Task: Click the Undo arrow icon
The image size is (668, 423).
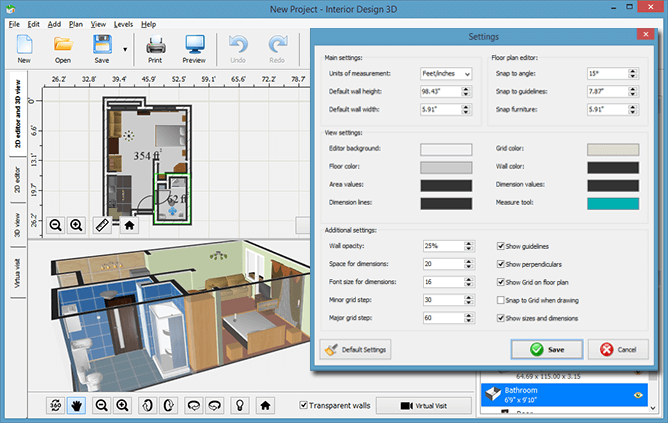Action: click(x=238, y=45)
